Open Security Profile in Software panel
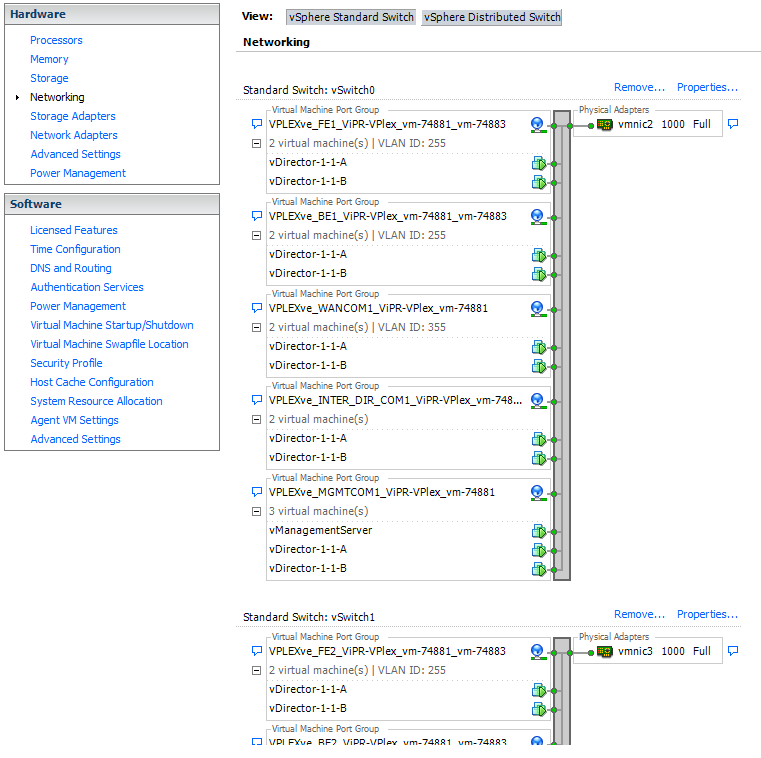This screenshot has height=758, width=761. [66, 363]
